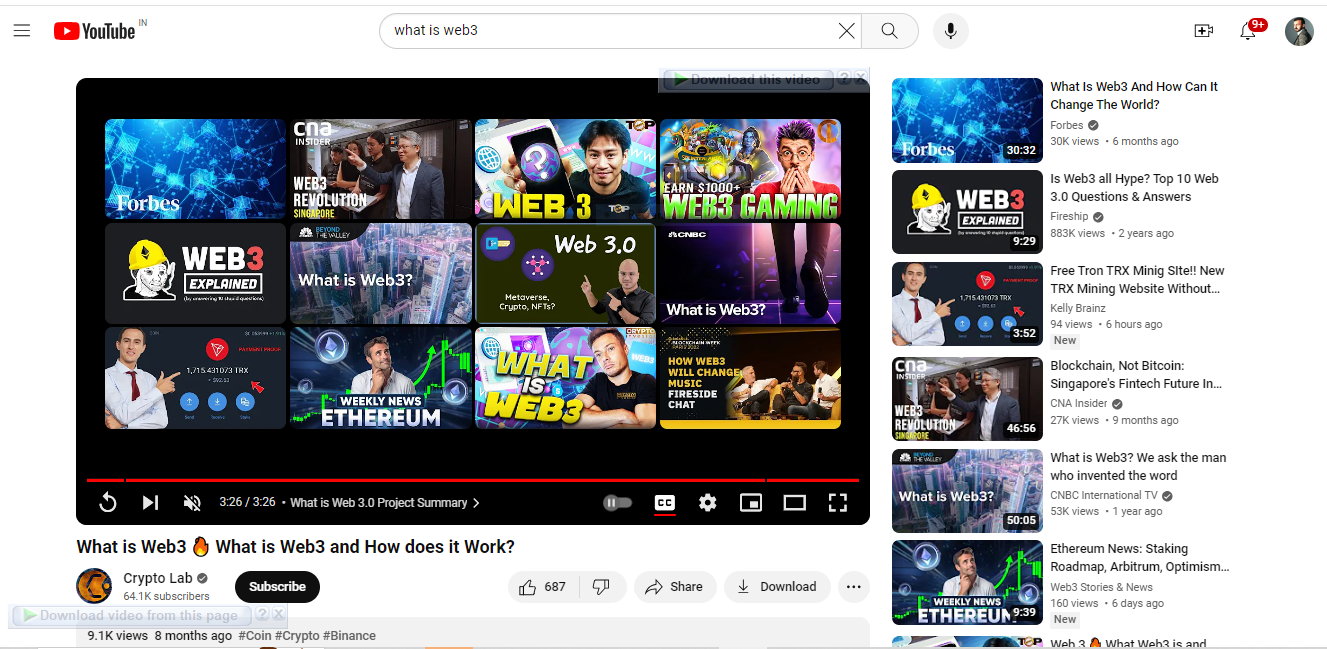1327x649 pixels.
Task: Open sidebar video 'Ethereum News: Staking Roadmap'
Action: point(1140,558)
